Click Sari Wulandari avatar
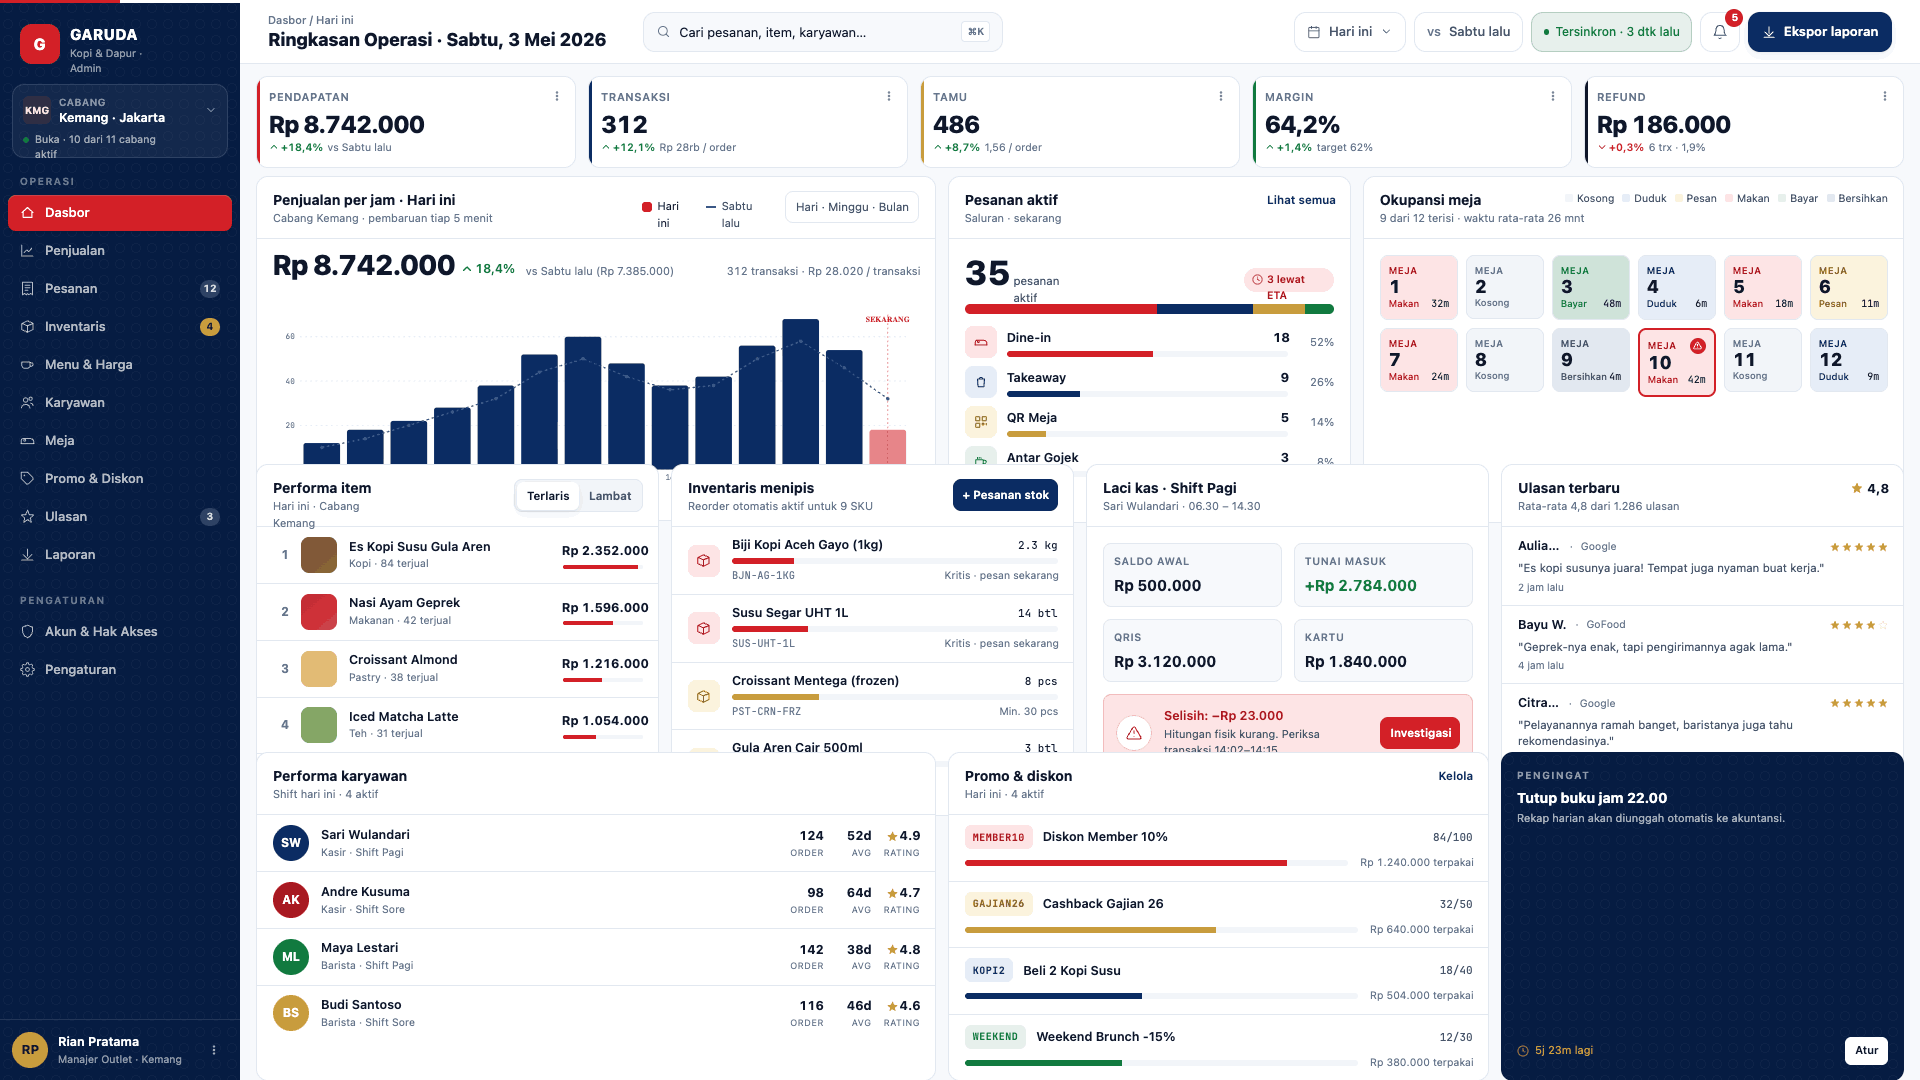The width and height of the screenshot is (1920, 1080). [291, 843]
